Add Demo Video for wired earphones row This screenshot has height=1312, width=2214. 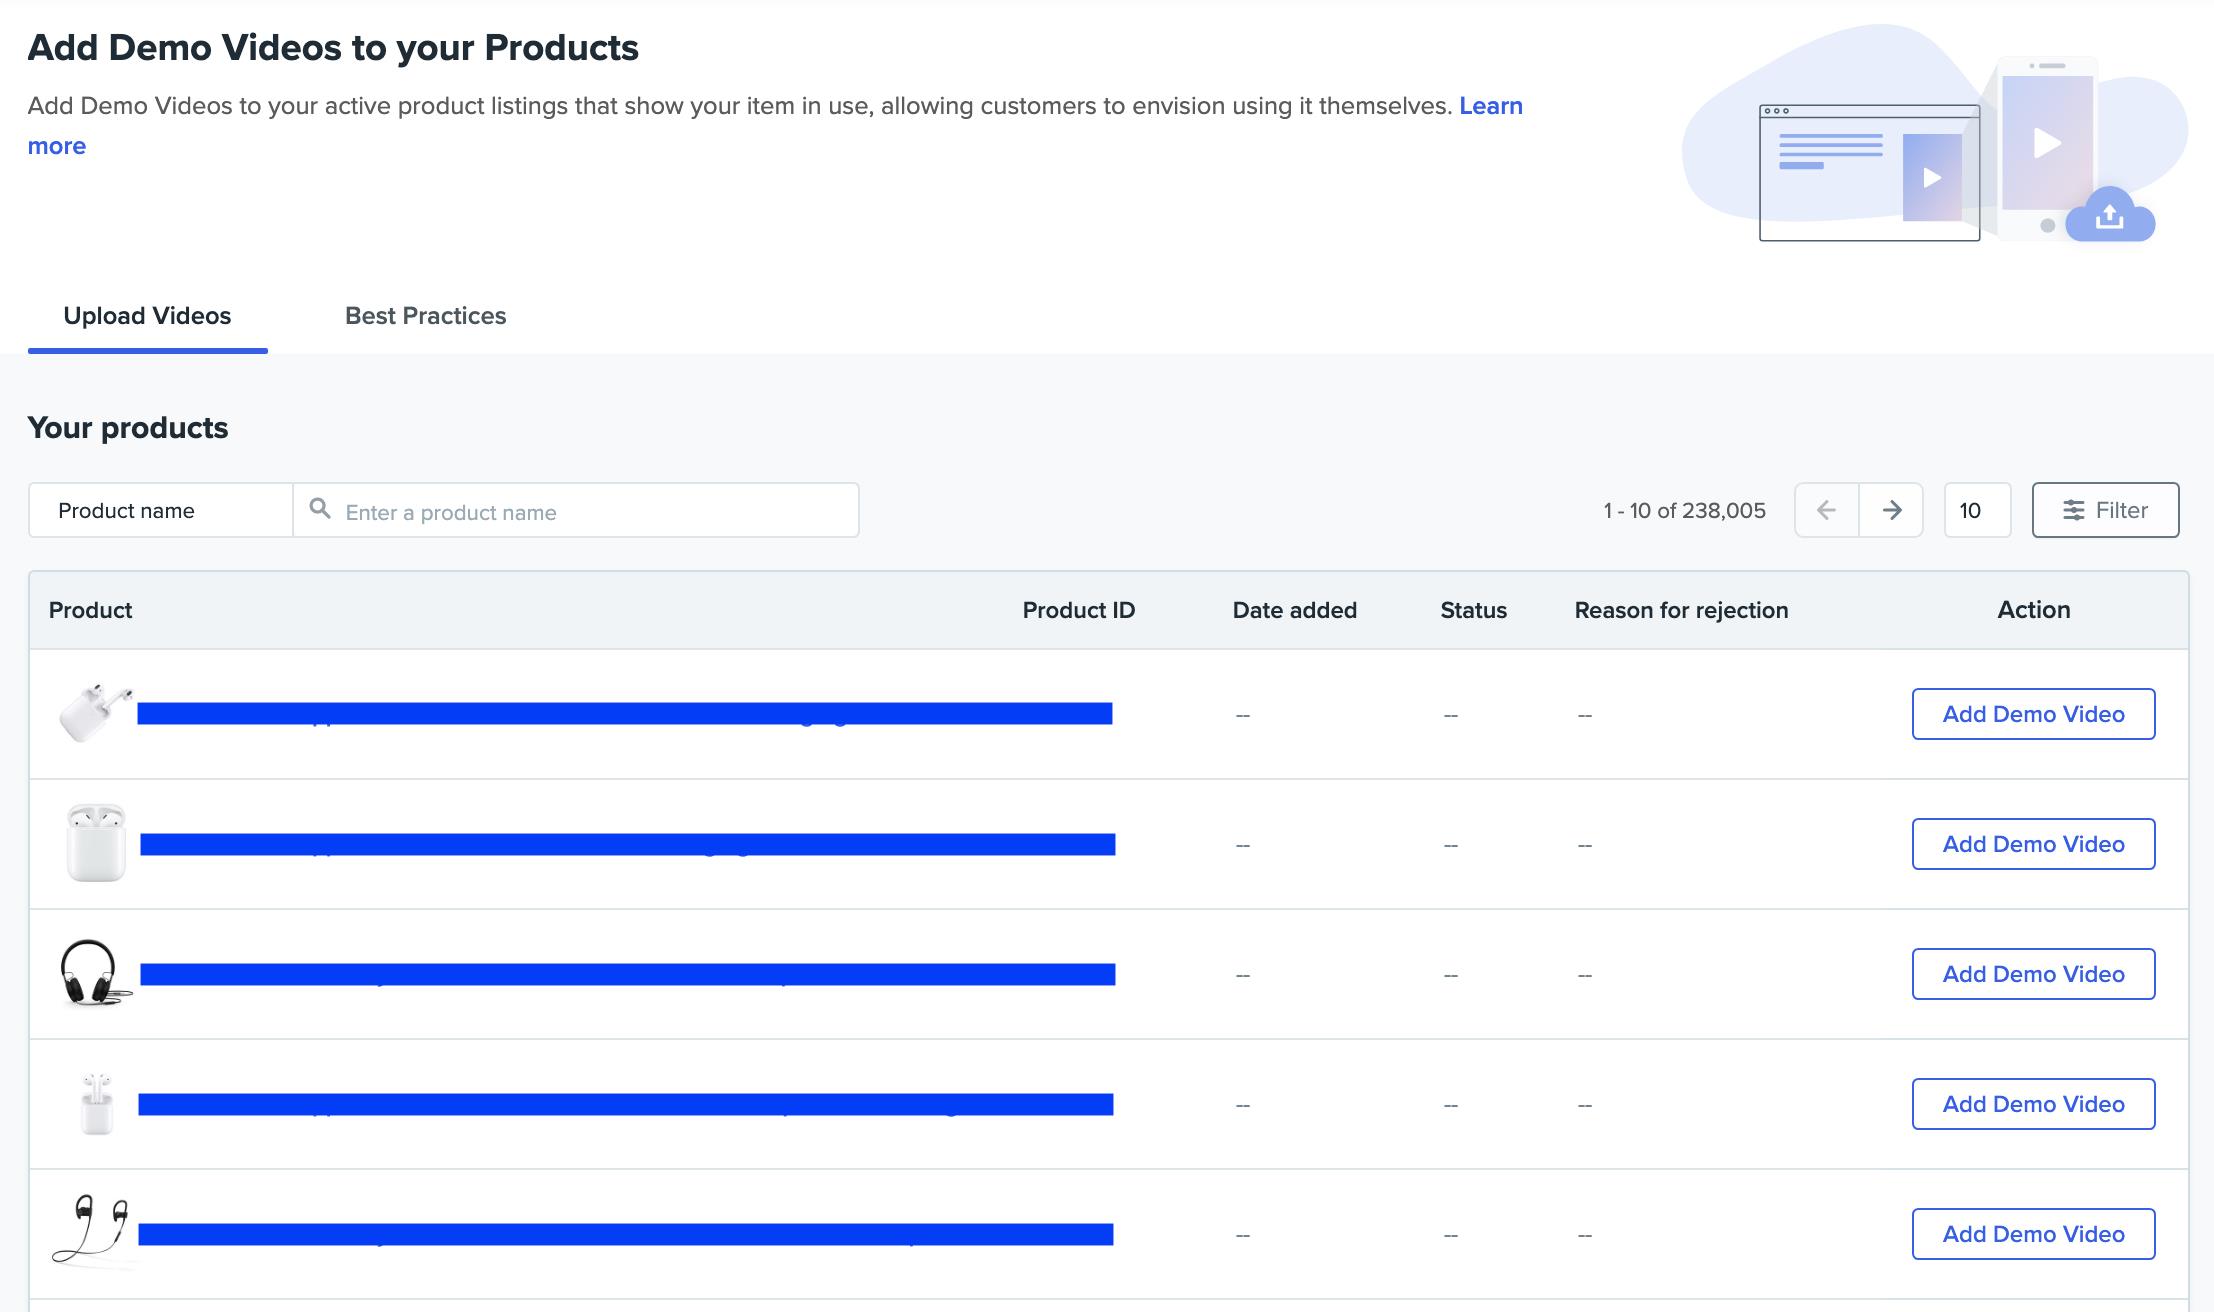2033,1234
